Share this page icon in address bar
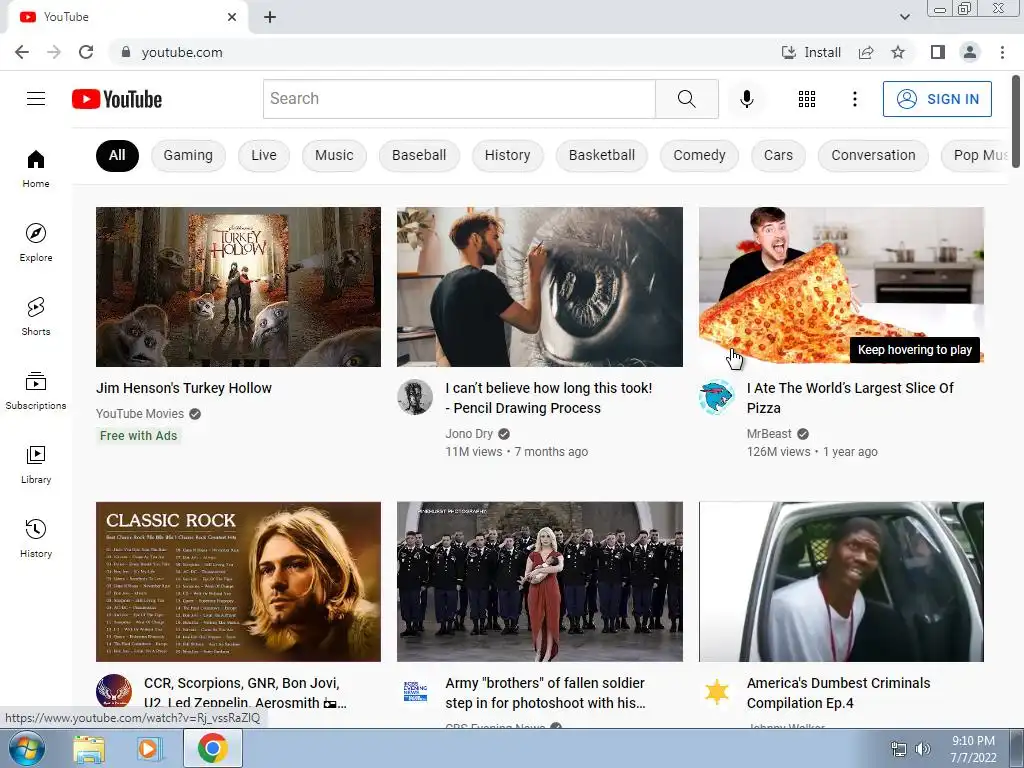Screen dimensions: 1024x768 click(x=866, y=52)
